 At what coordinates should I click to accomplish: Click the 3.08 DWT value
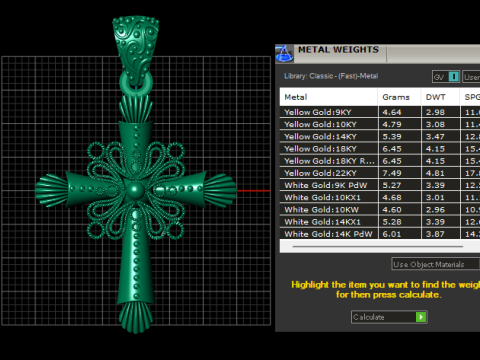point(435,125)
